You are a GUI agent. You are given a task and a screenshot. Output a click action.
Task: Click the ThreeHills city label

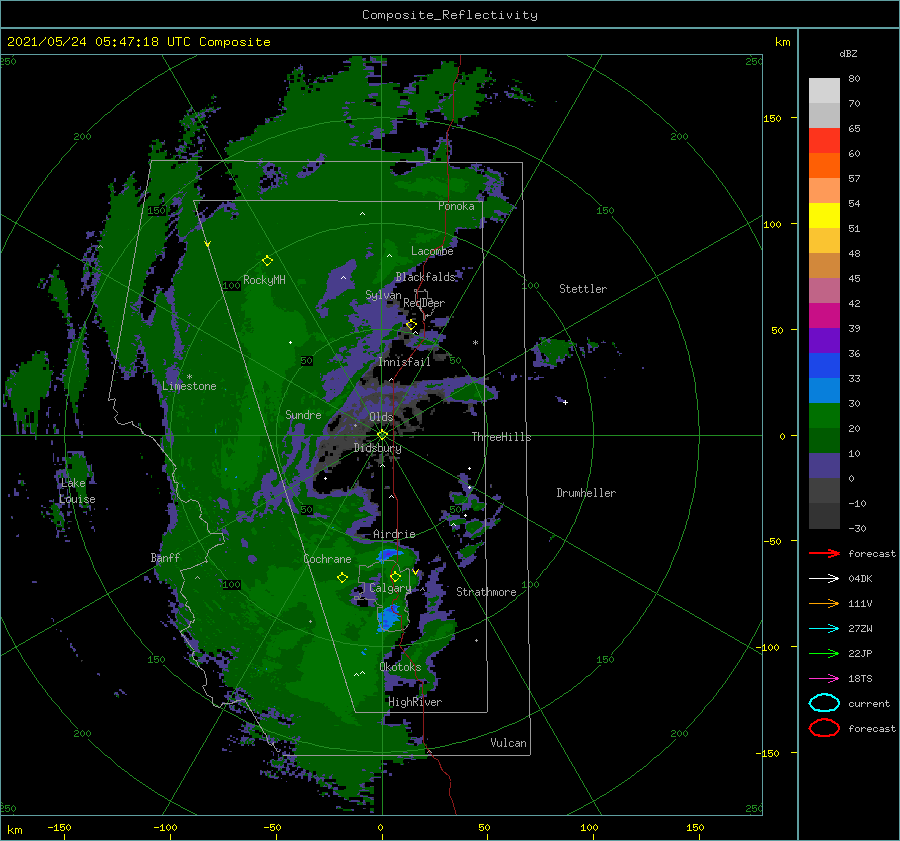[502, 437]
